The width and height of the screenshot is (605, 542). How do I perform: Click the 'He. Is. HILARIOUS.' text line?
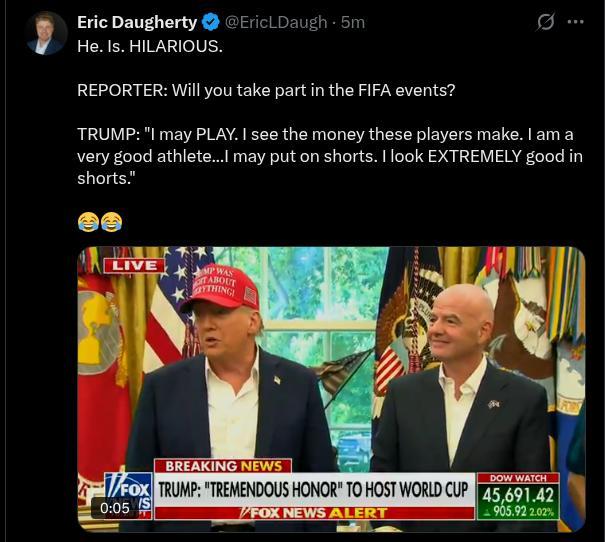pyautogui.click(x=150, y=46)
